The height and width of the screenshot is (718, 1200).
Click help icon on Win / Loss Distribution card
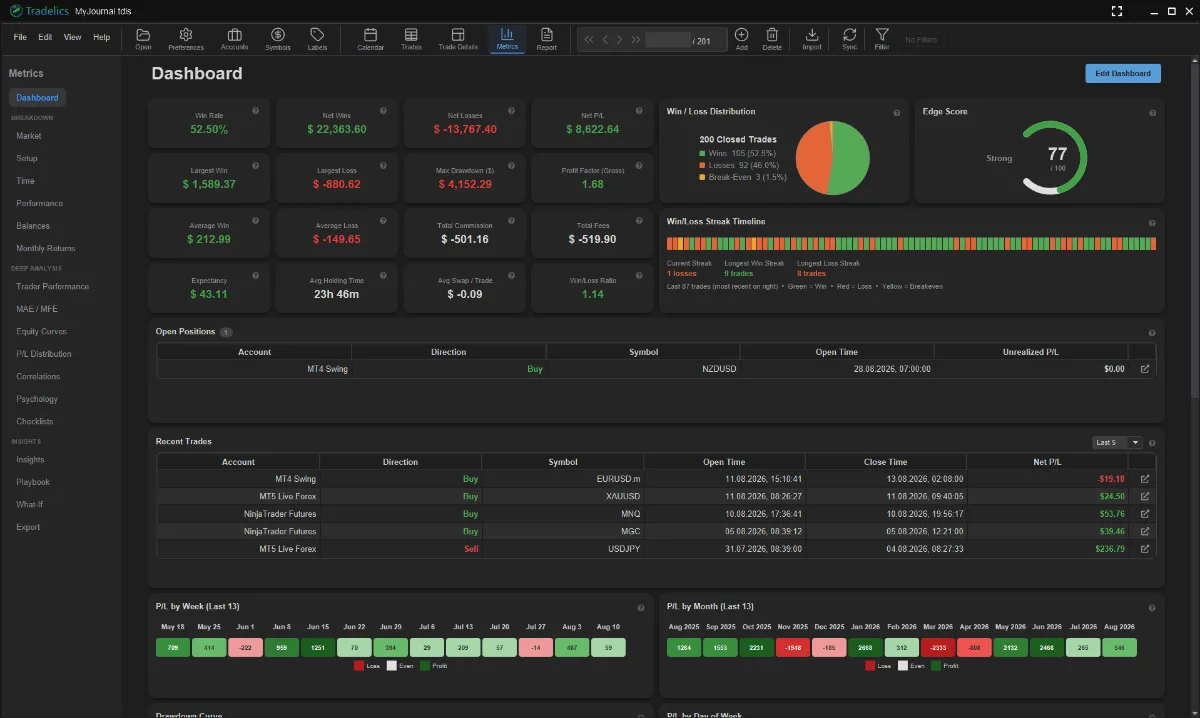click(x=896, y=113)
